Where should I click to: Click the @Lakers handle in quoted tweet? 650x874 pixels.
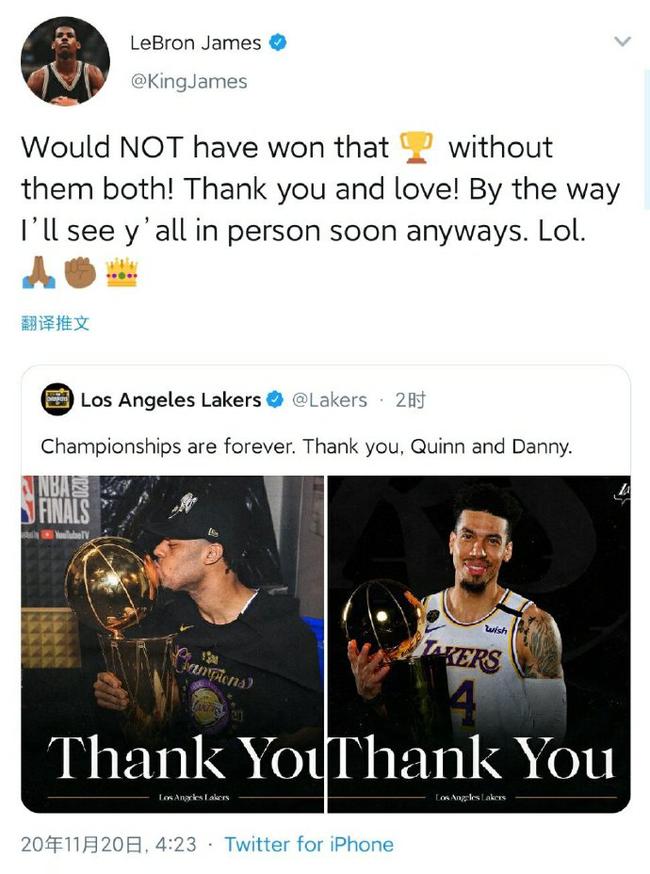click(329, 400)
